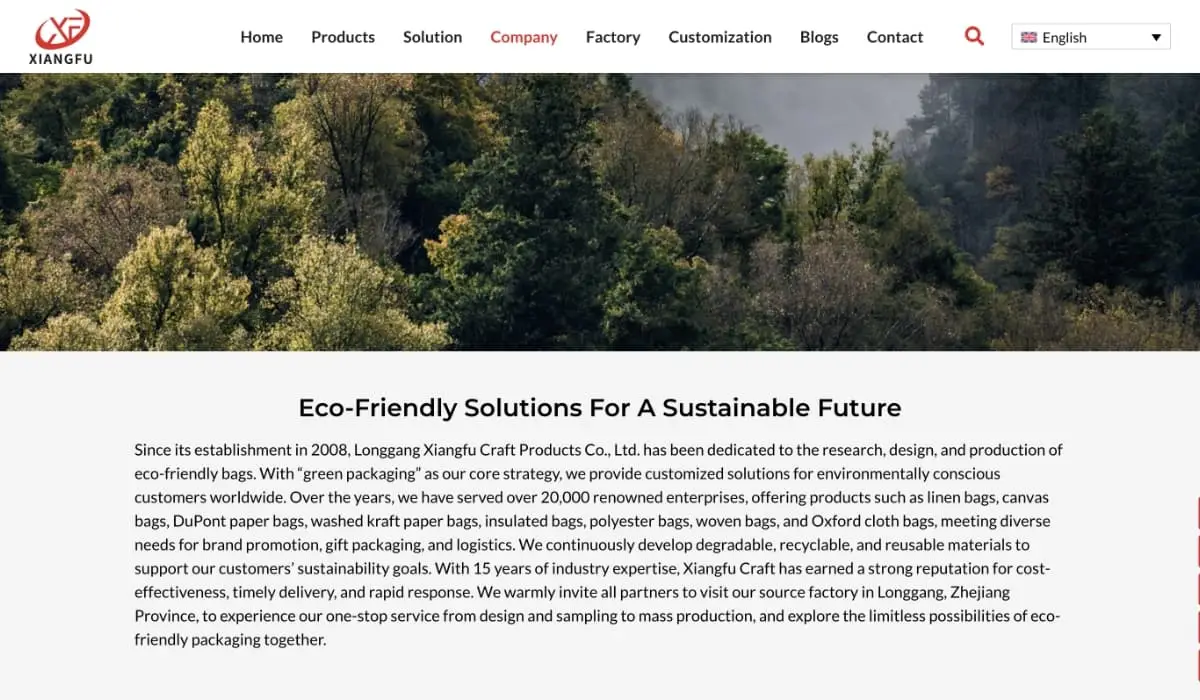This screenshot has height=700, width=1200.
Task: Expand the language dropdown arrow
Action: point(1156,37)
